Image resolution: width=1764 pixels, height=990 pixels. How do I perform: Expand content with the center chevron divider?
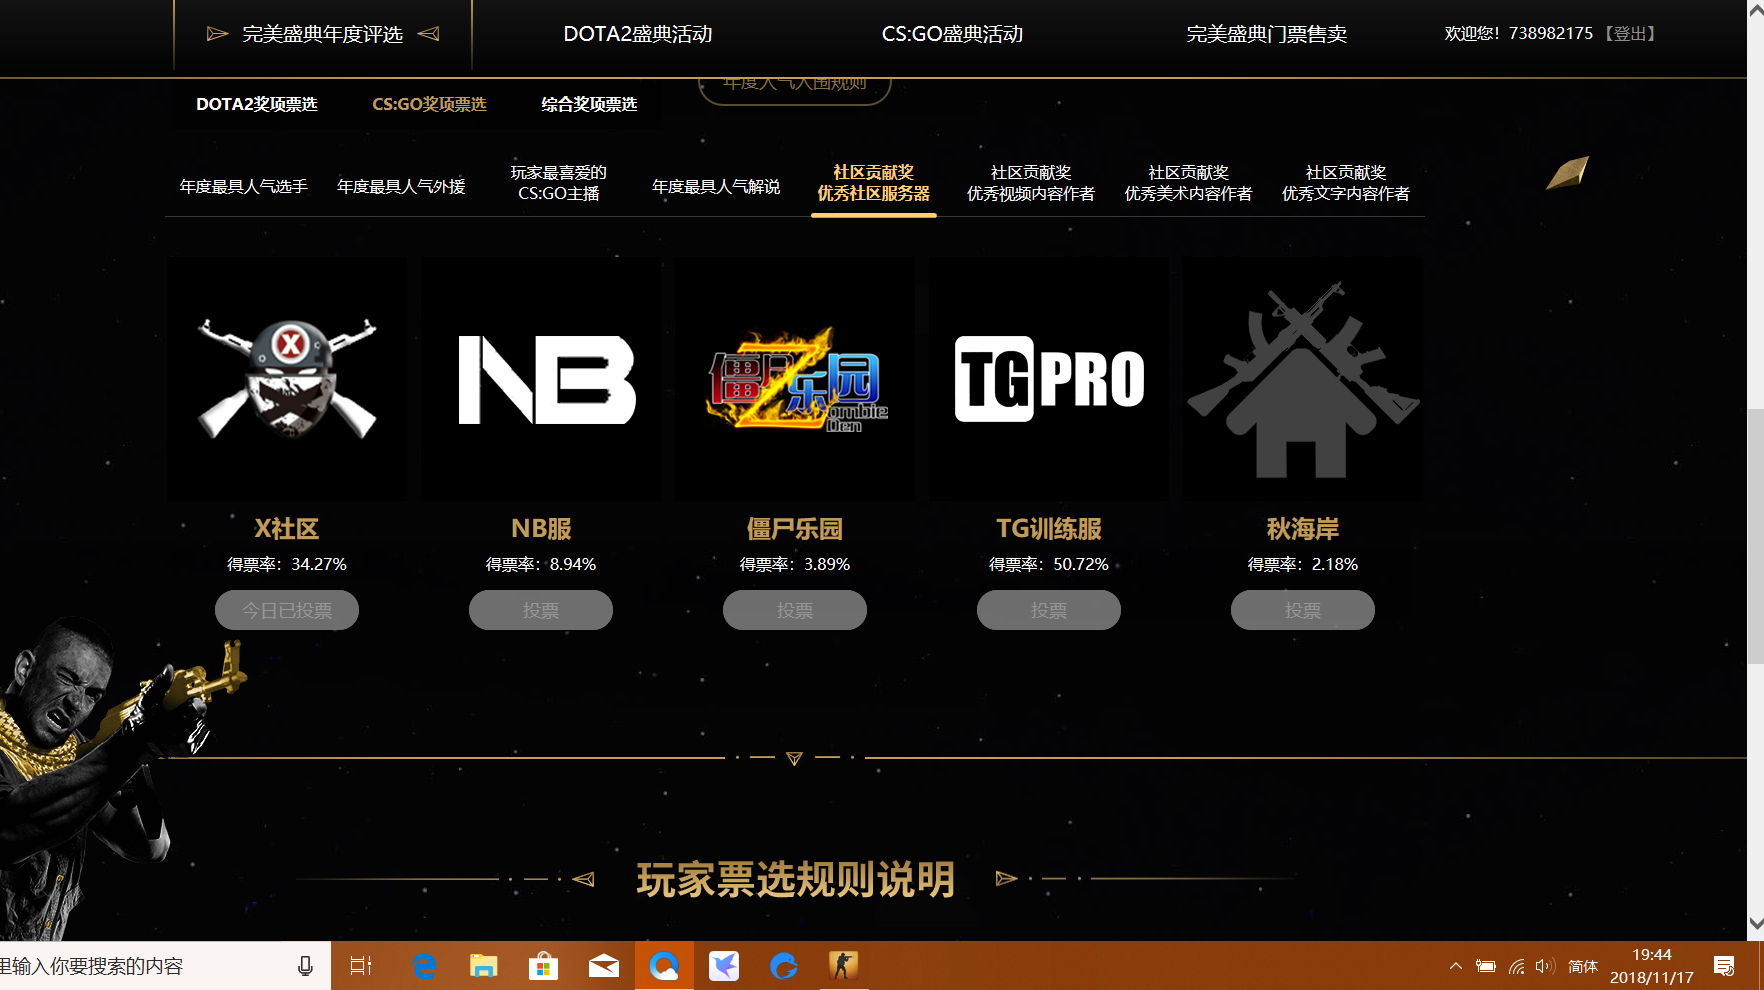794,758
